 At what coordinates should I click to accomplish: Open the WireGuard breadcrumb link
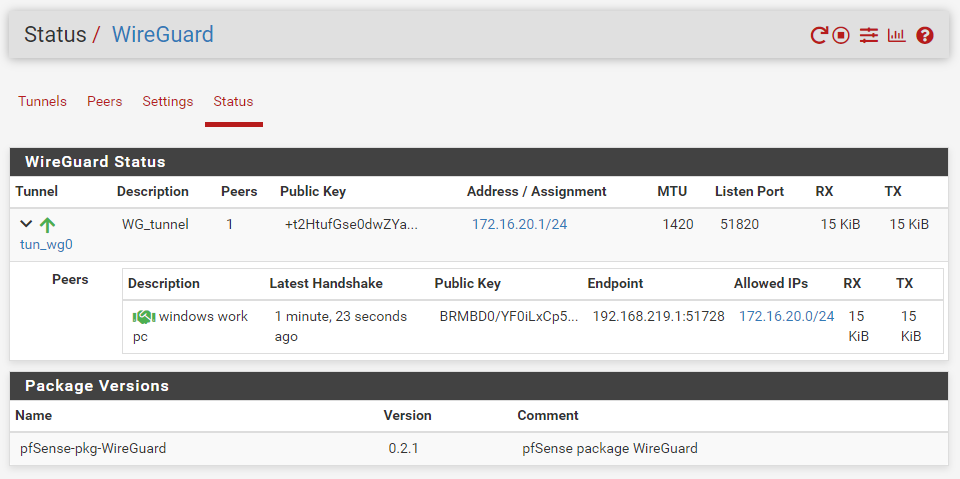tap(163, 34)
